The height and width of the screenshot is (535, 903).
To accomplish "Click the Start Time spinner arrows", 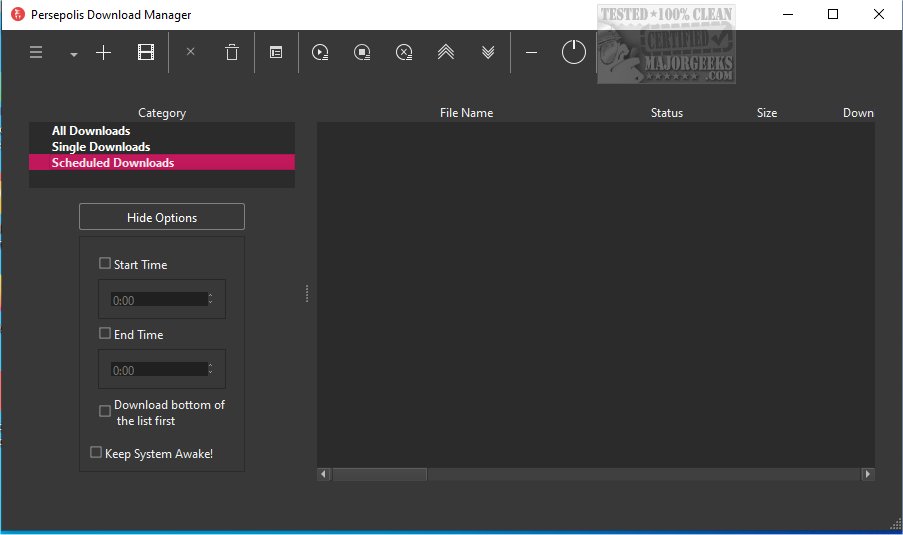I will tap(209, 299).
